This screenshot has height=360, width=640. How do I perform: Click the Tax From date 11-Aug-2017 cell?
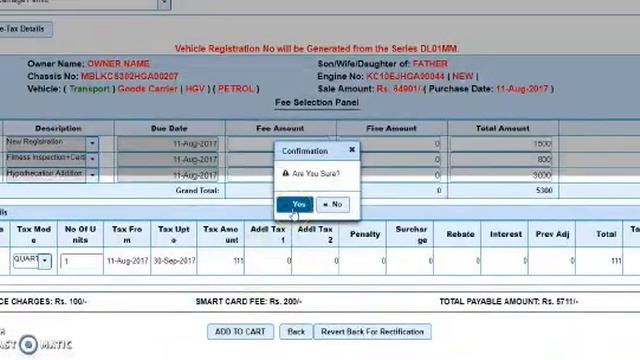[x=127, y=260]
